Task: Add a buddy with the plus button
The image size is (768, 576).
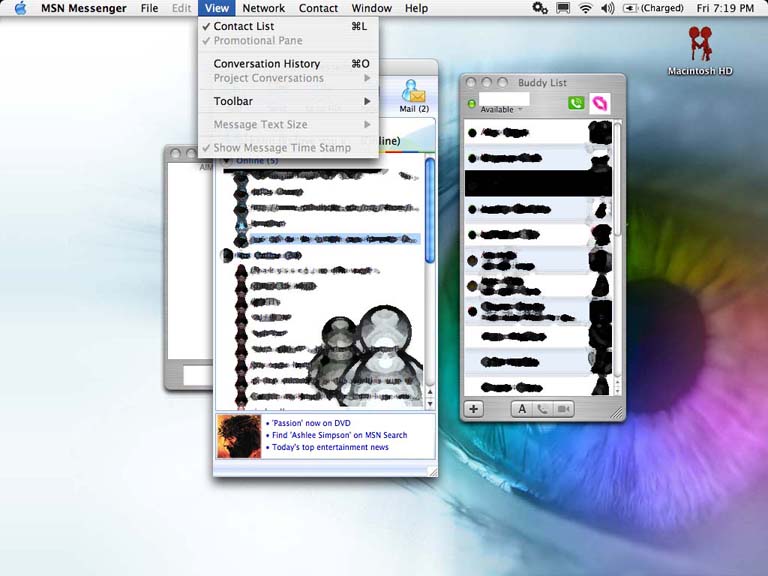Action: (x=474, y=409)
